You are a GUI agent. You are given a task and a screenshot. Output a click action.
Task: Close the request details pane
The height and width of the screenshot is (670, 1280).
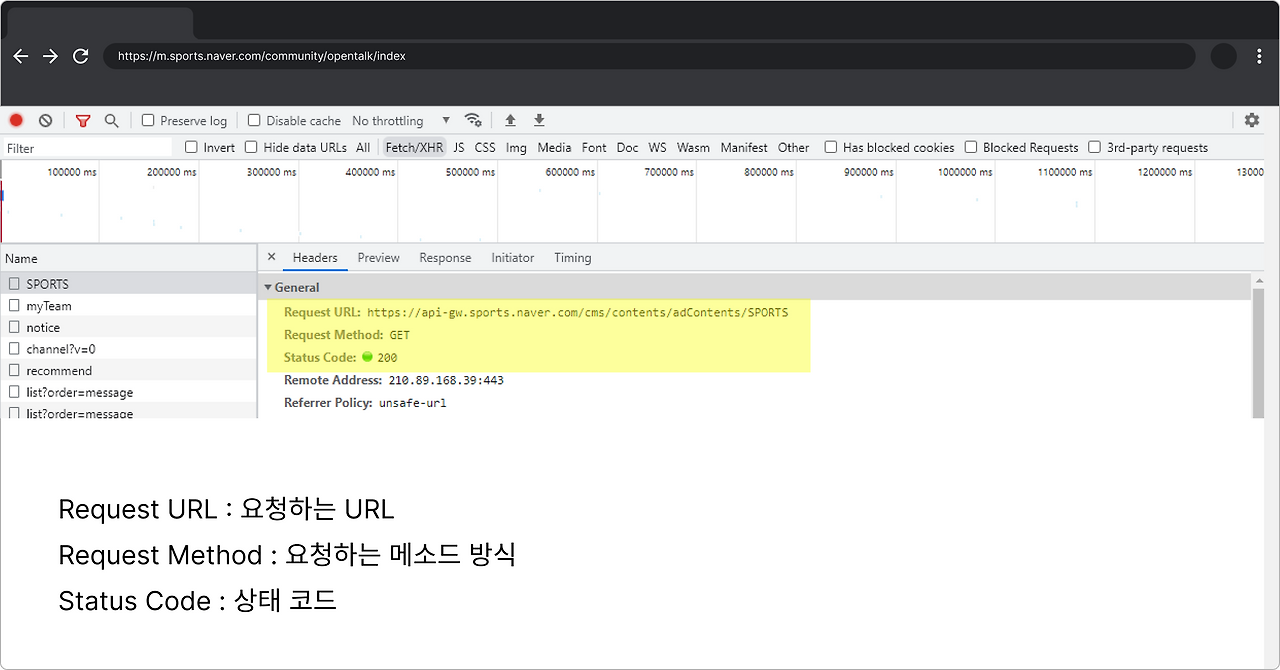pyautogui.click(x=271, y=257)
